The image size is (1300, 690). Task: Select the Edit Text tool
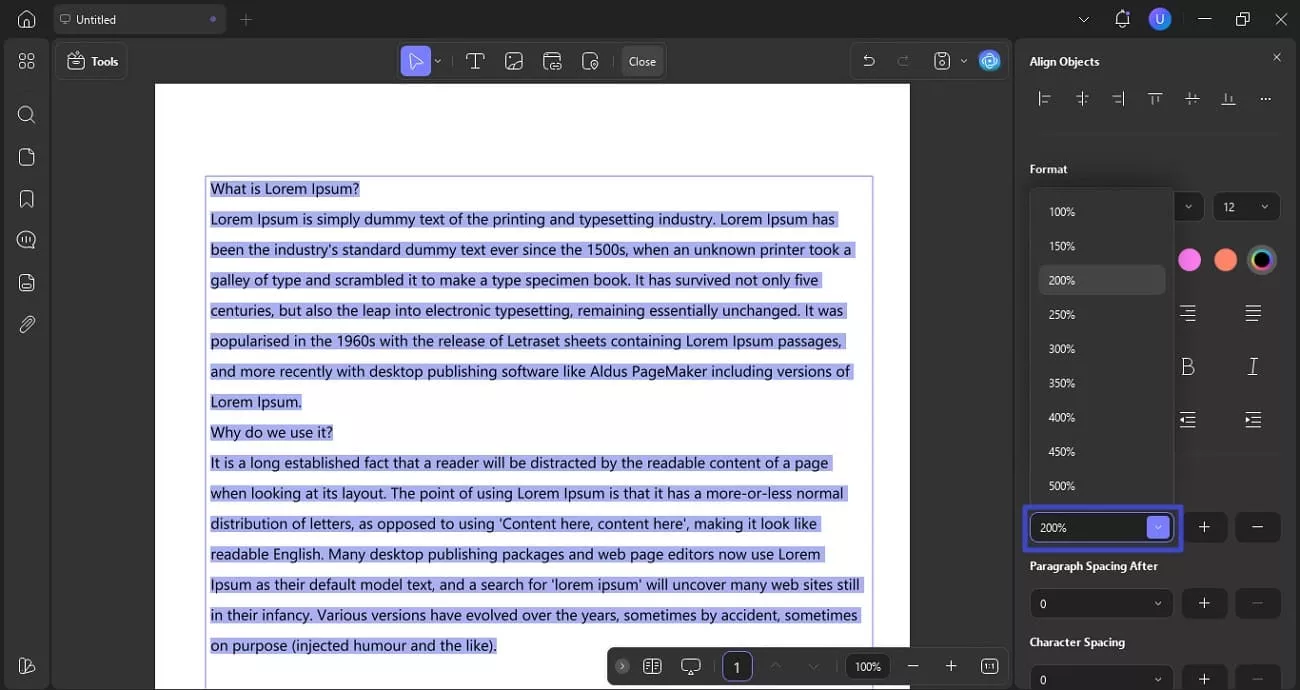475,60
